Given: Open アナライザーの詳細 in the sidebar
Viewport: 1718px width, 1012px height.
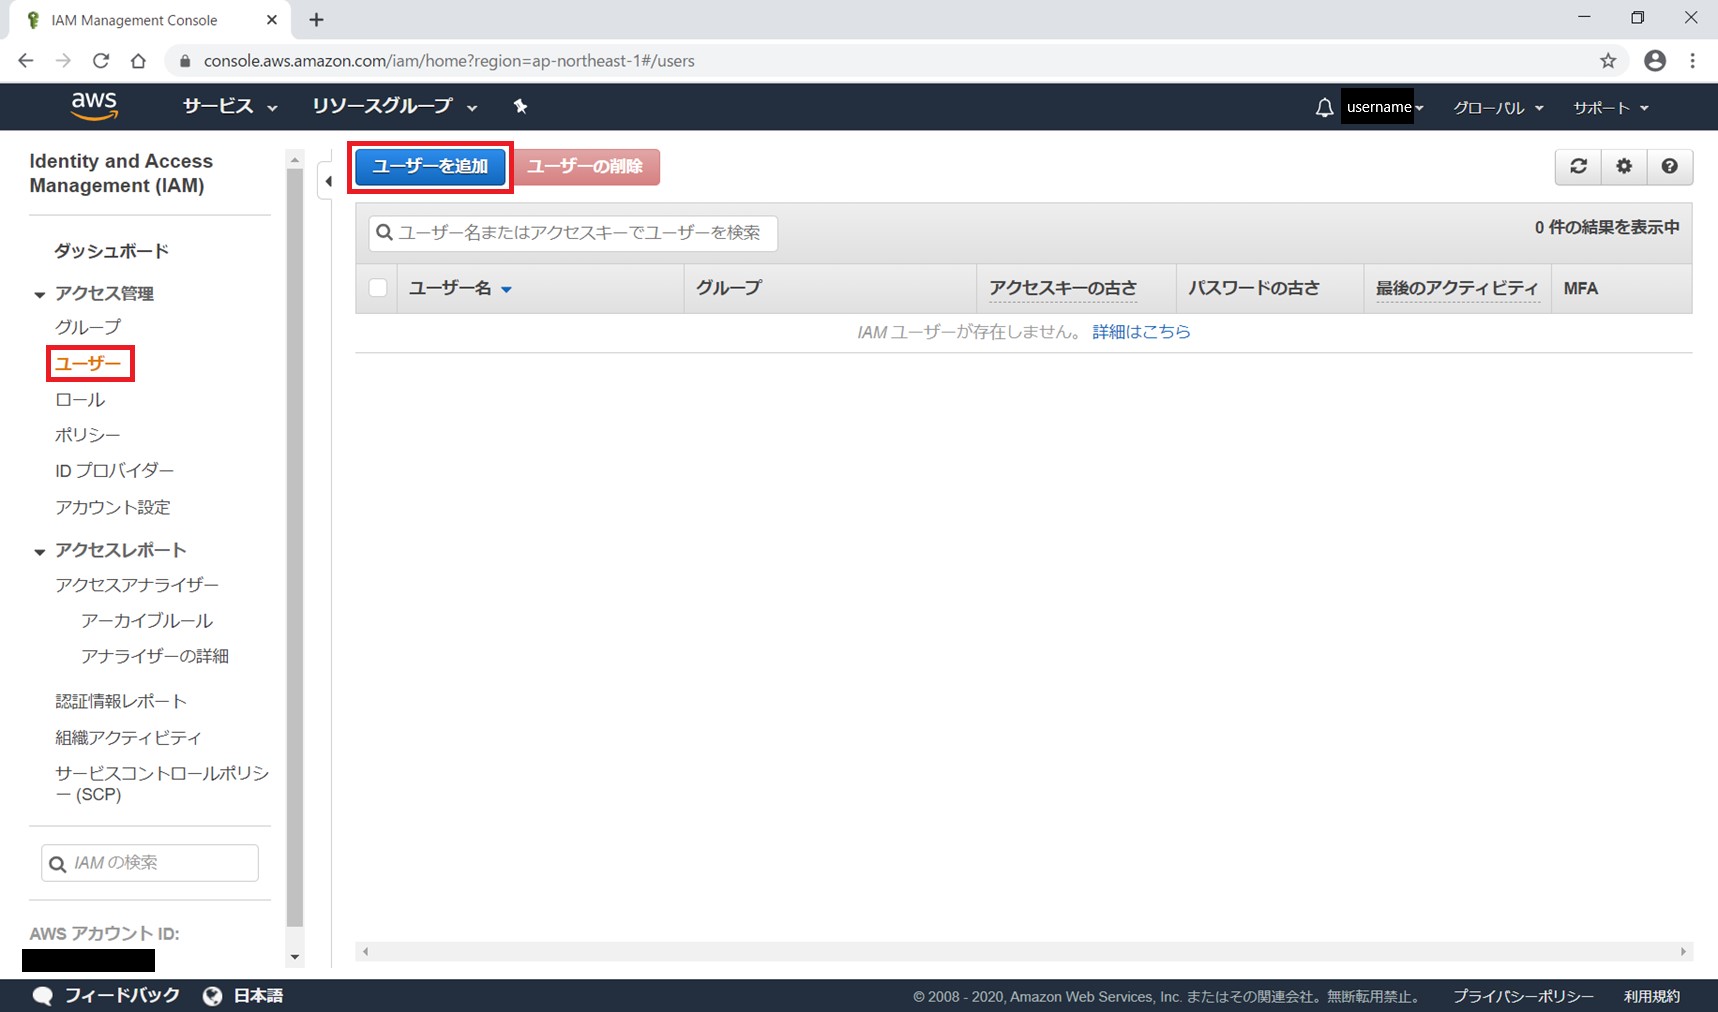Looking at the screenshot, I should coord(155,656).
